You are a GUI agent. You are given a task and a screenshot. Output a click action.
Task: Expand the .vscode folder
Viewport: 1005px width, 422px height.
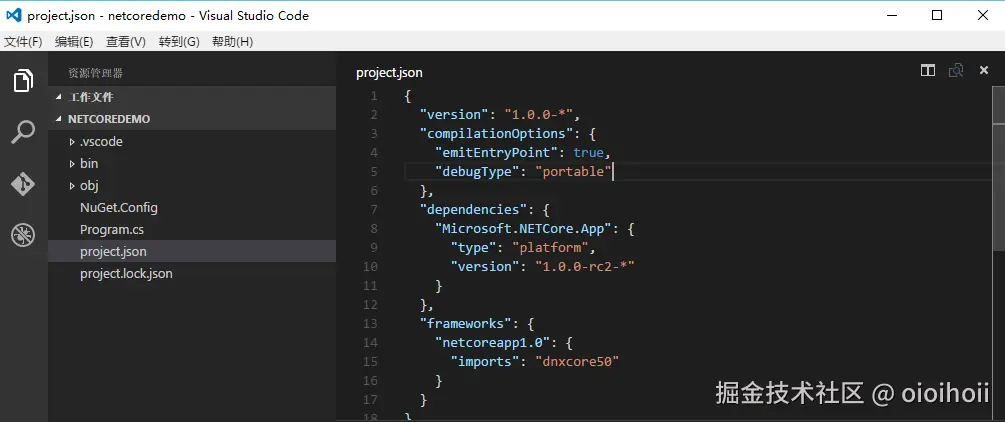[x=72, y=142]
